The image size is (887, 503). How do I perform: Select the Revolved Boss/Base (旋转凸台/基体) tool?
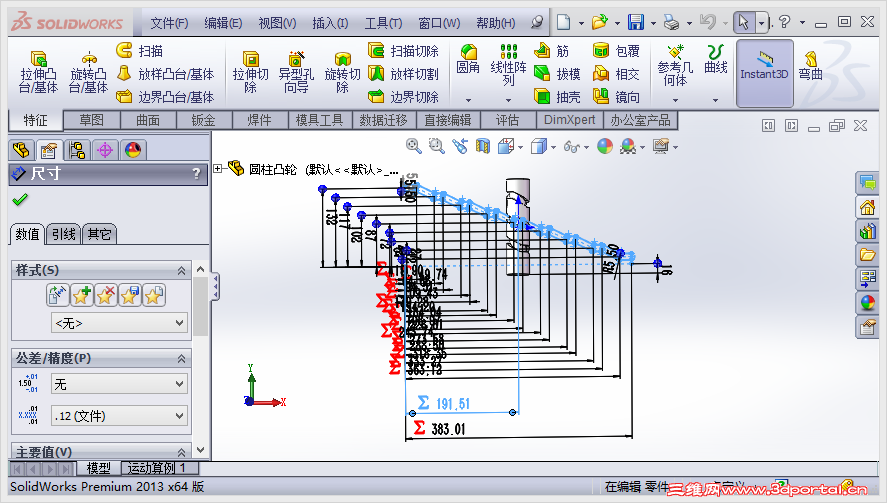pos(88,72)
